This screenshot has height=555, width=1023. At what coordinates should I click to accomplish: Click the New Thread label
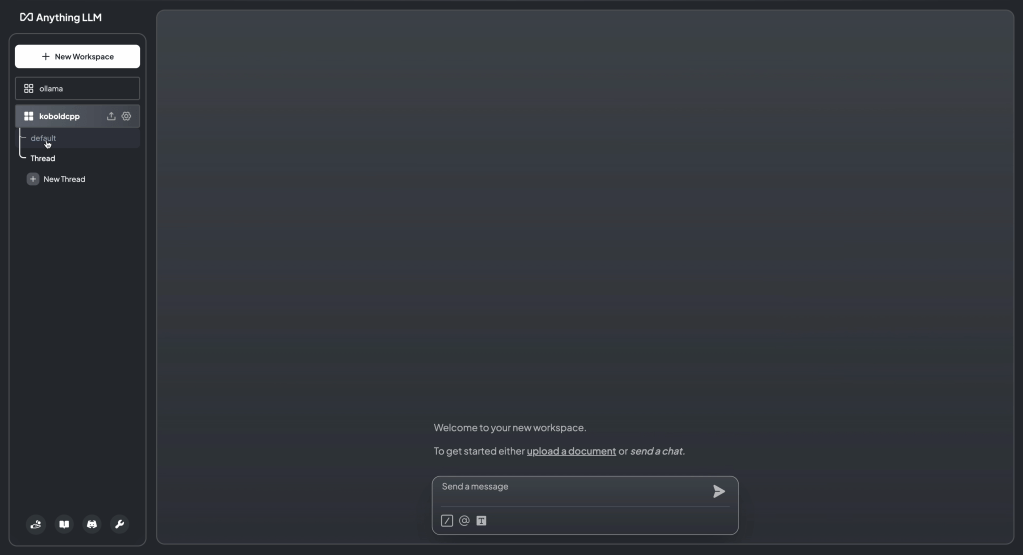point(64,179)
